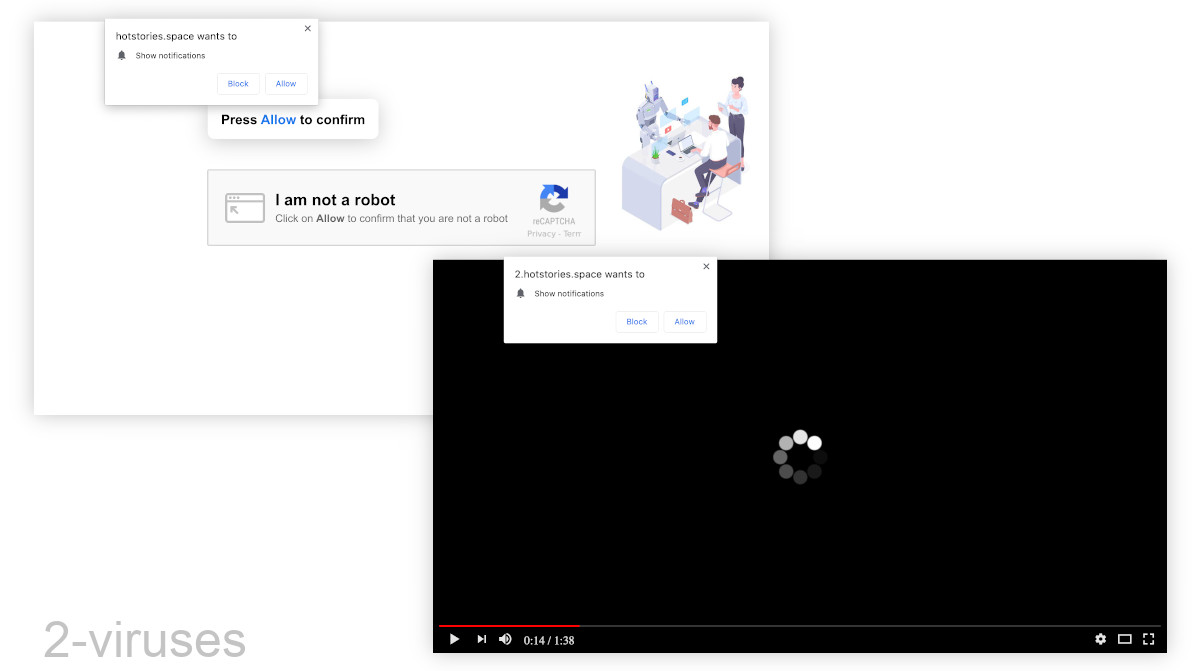Tick the 'I am not a robot' box

(245, 208)
